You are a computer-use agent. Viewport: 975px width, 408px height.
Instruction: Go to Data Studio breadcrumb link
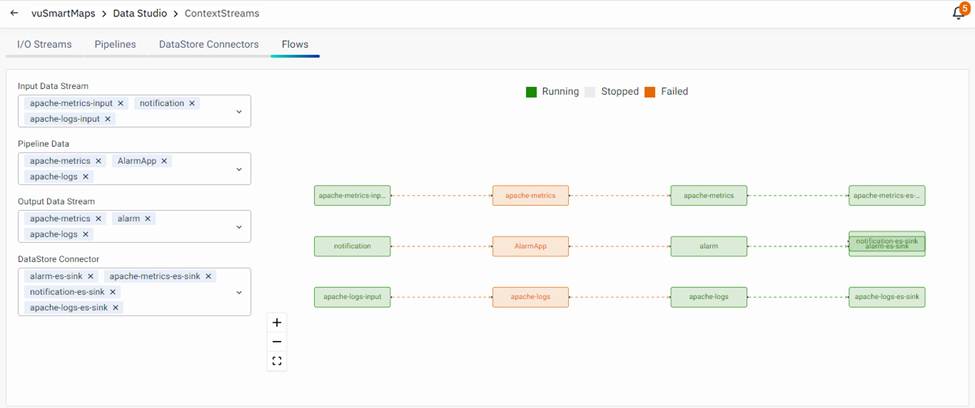point(140,14)
